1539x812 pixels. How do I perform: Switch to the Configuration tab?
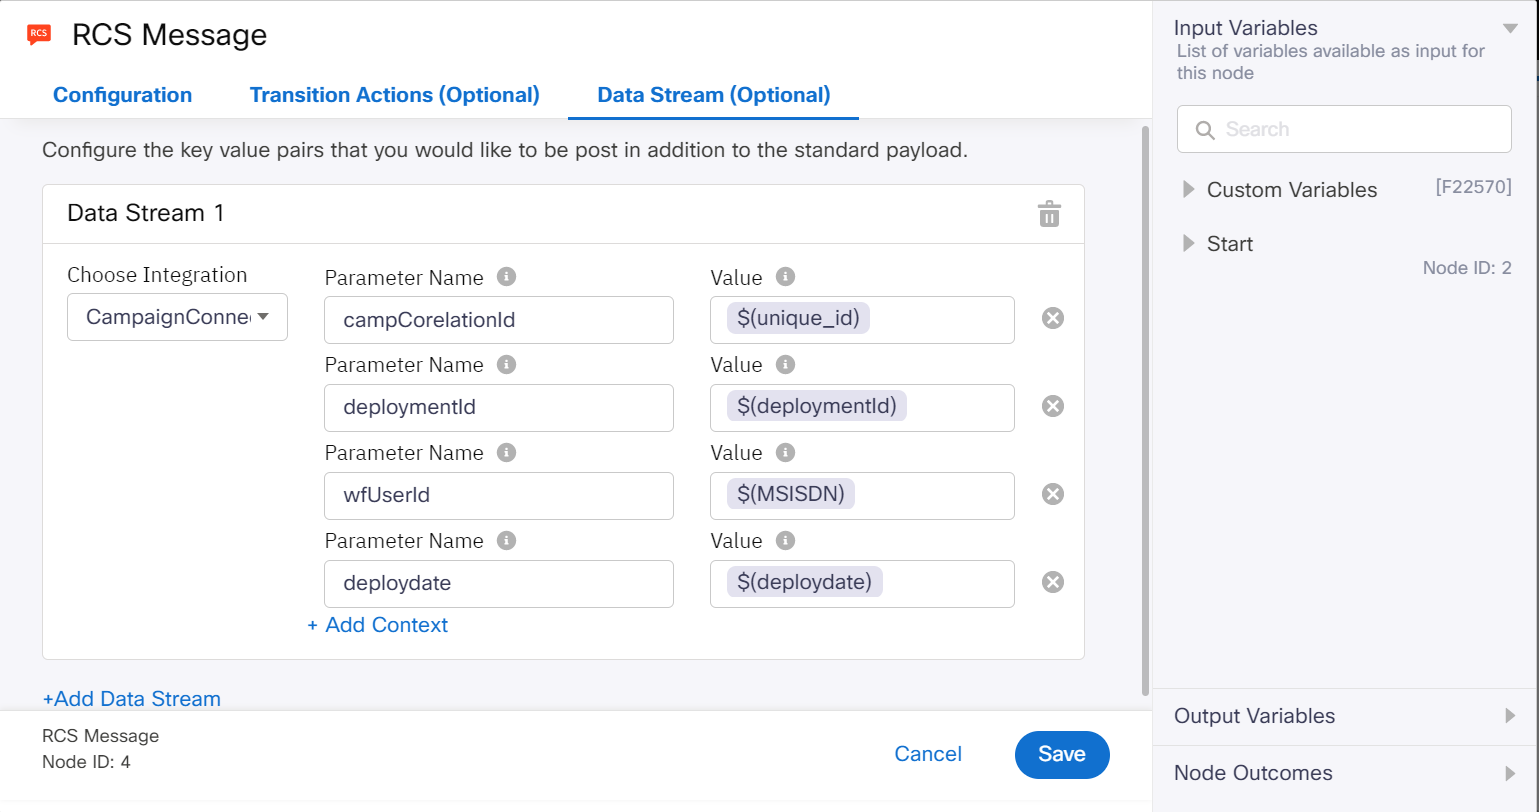point(122,94)
